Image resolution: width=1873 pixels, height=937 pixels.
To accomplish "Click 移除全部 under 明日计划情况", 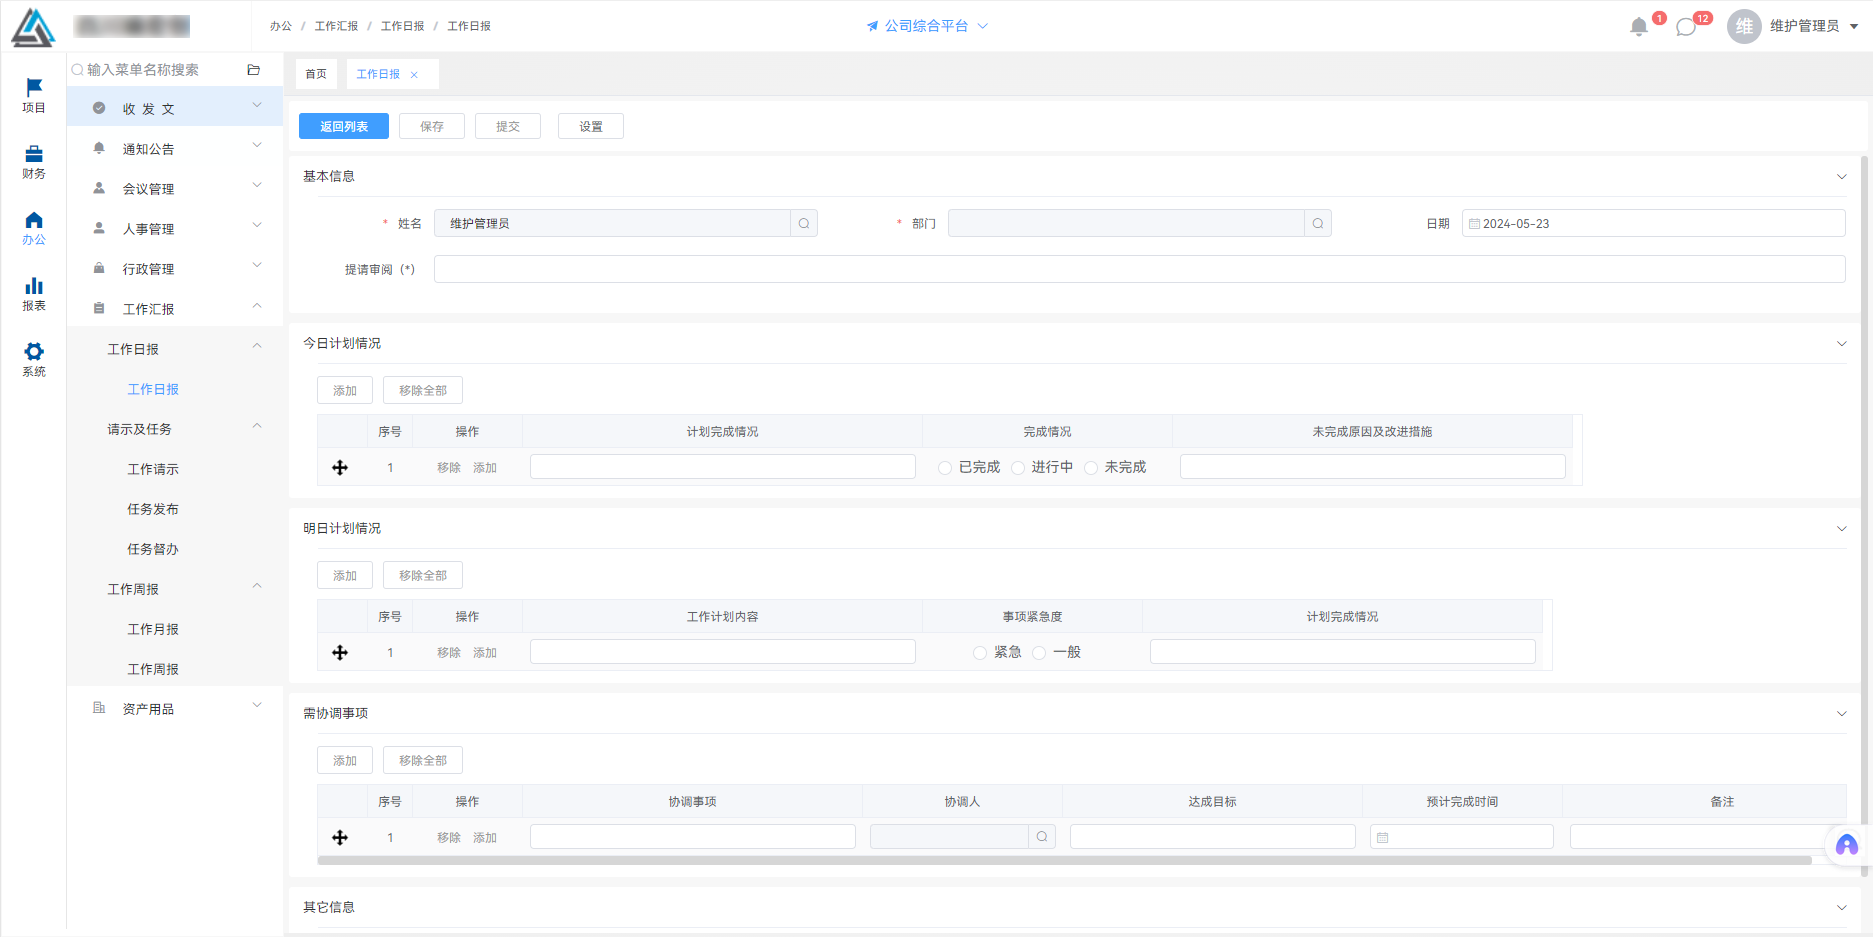I will tap(423, 575).
